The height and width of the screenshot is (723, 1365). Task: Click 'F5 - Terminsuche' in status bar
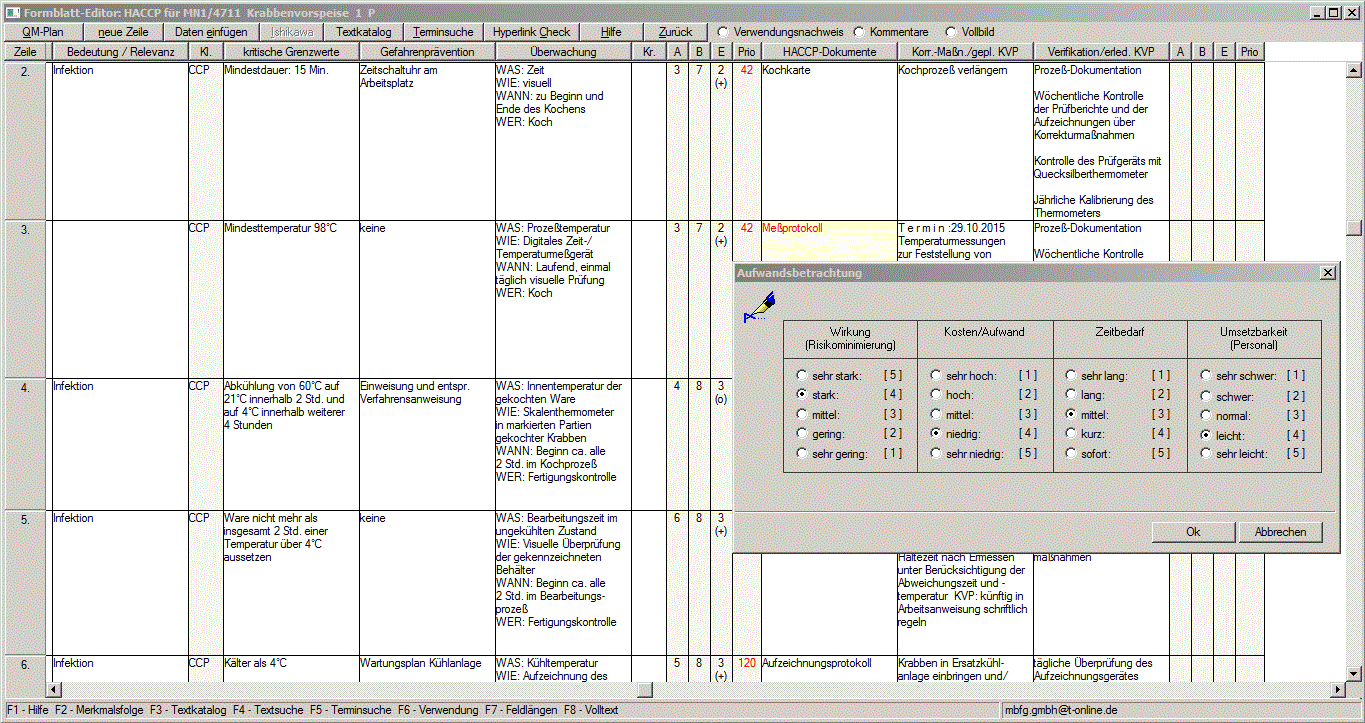click(351, 710)
